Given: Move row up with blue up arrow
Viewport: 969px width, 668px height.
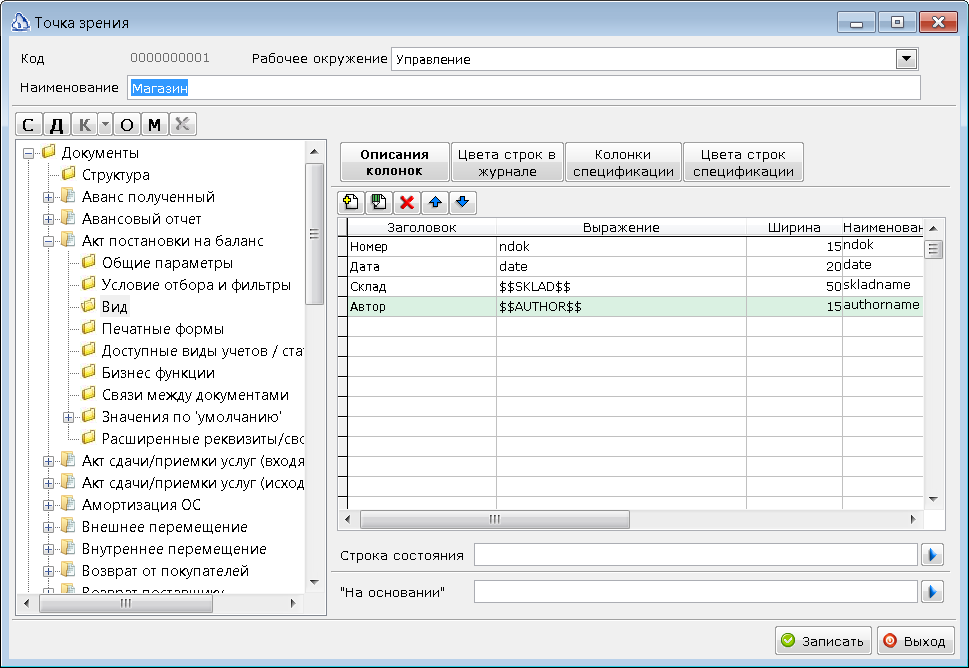Looking at the screenshot, I should click(x=434, y=203).
